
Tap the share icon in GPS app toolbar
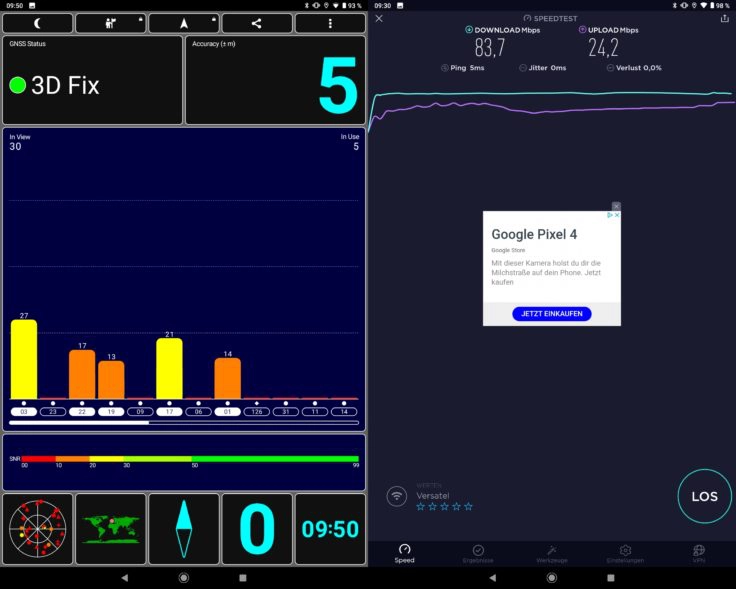257,23
